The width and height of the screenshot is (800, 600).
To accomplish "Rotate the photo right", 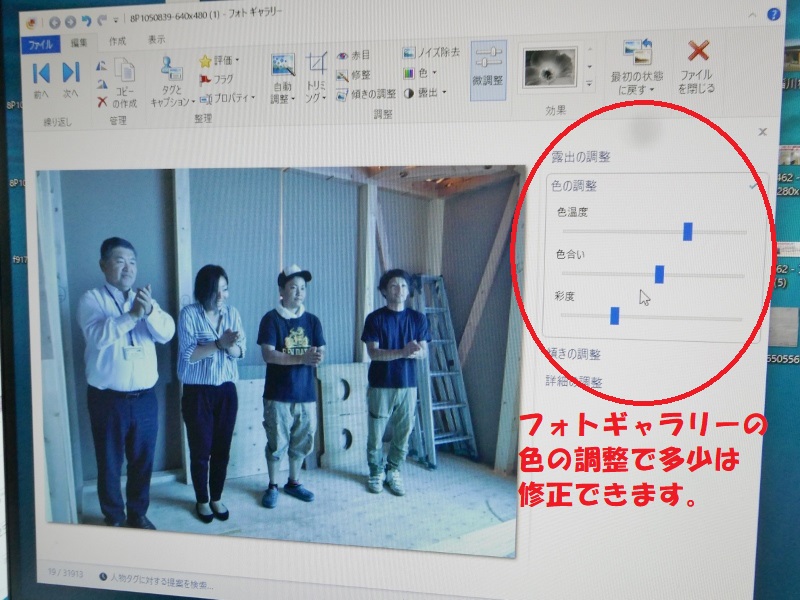I will [102, 84].
